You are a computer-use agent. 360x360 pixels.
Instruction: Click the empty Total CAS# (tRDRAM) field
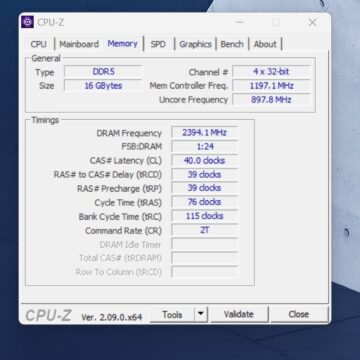[204, 258]
